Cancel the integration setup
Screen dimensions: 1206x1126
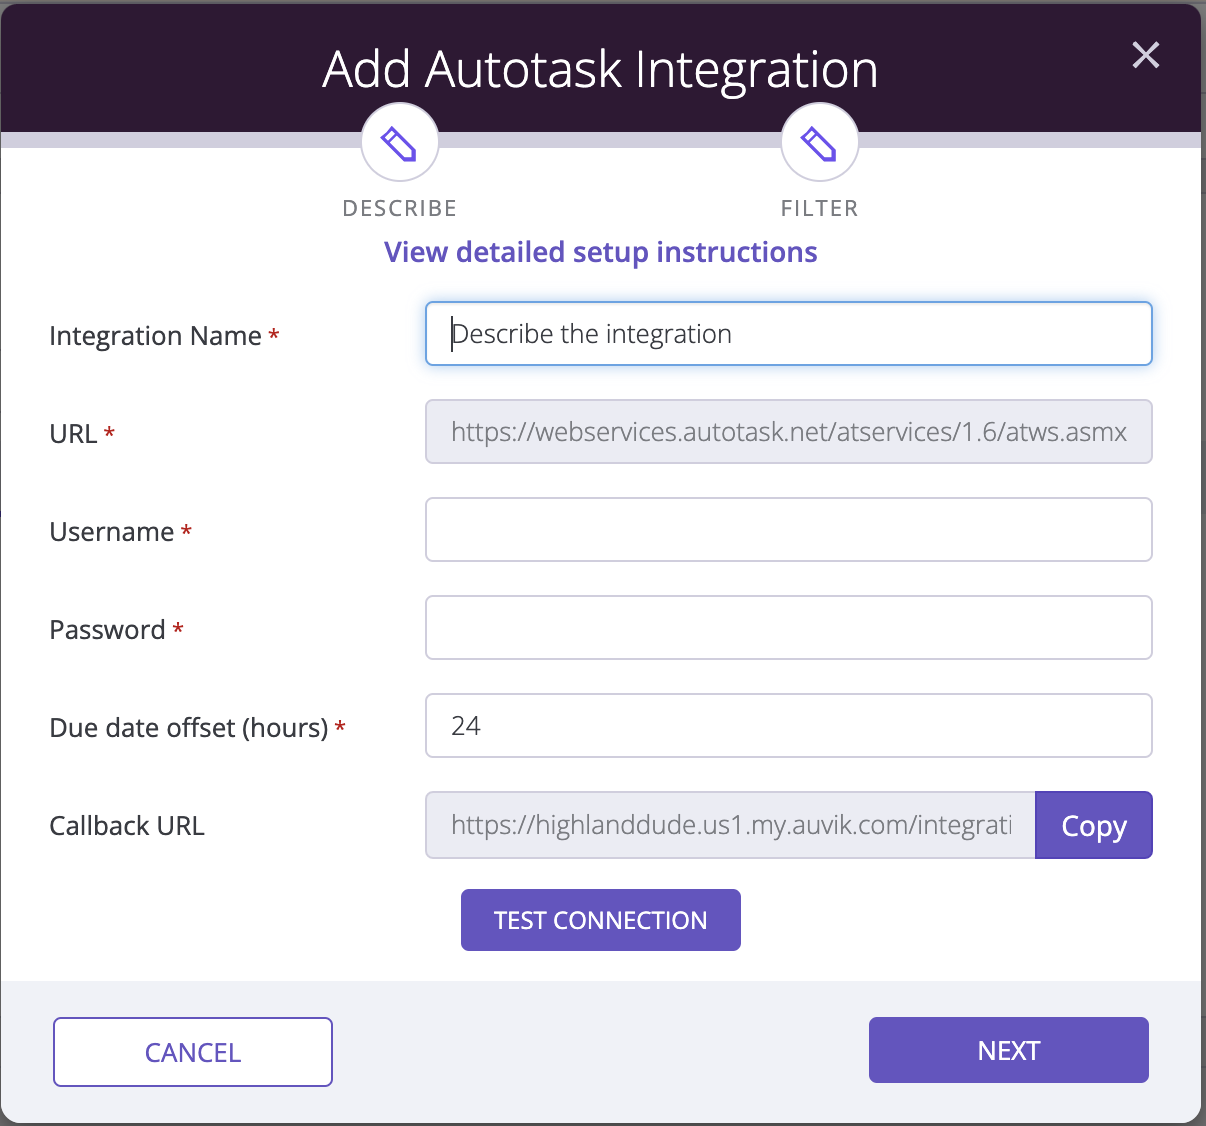193,1052
